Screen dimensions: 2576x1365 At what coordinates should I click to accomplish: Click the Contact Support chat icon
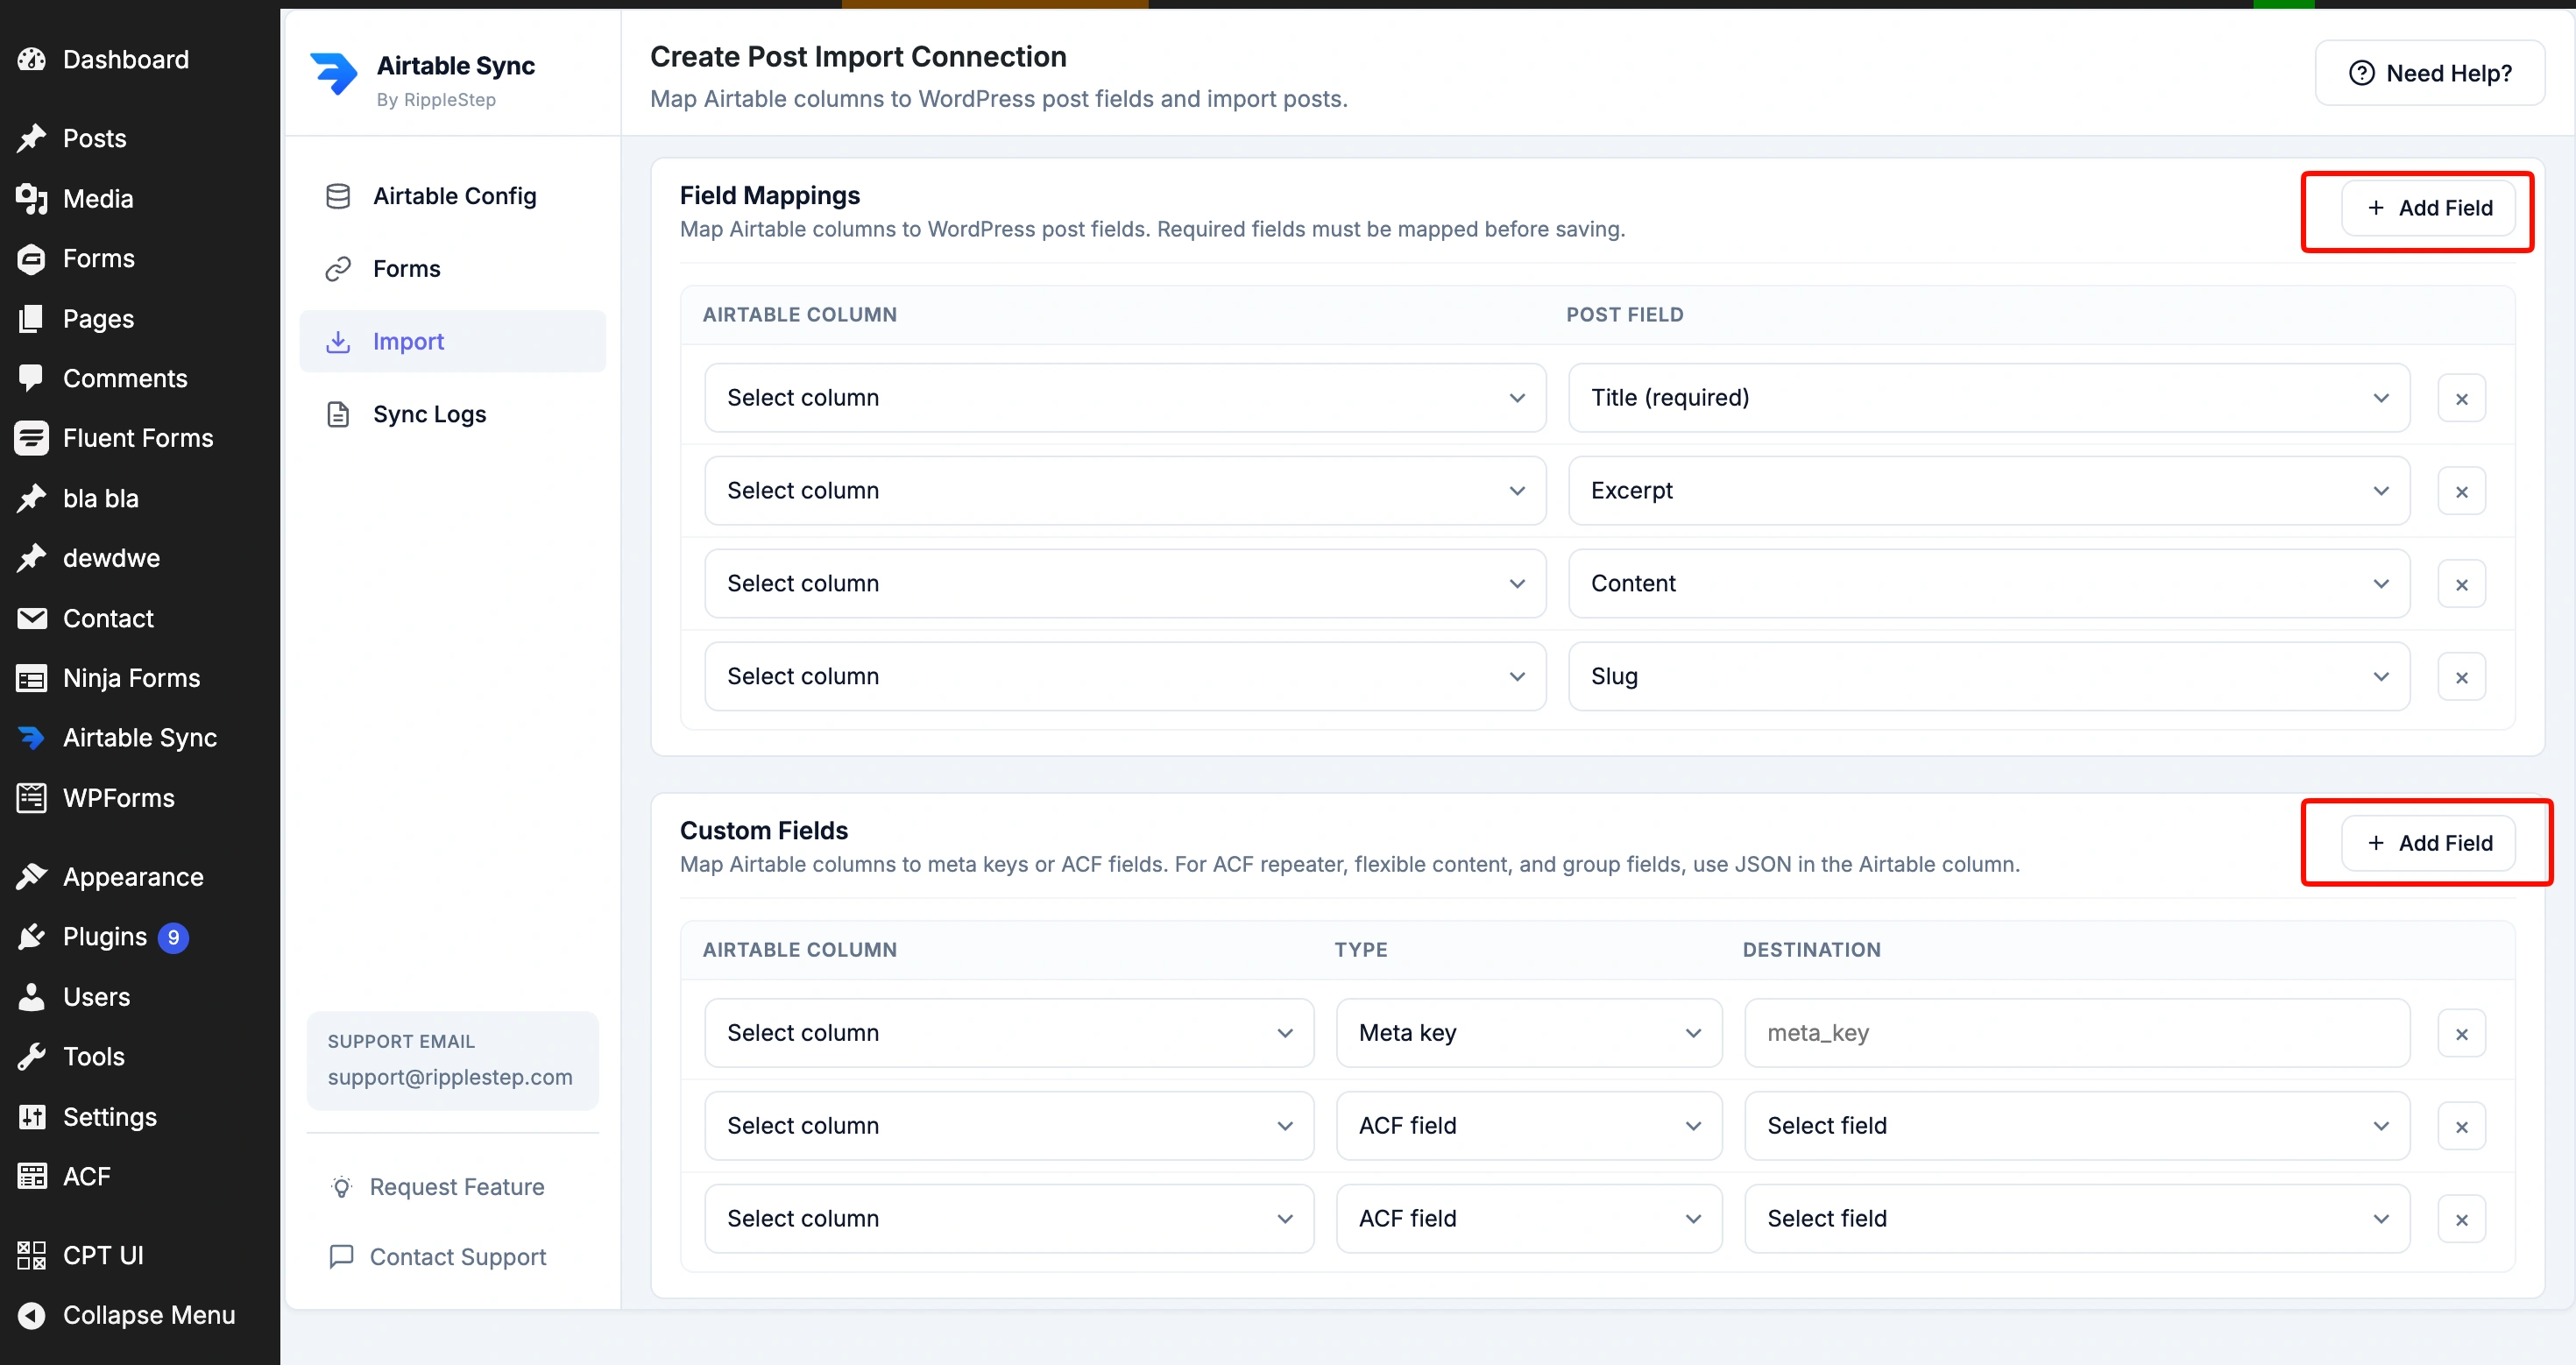point(341,1256)
